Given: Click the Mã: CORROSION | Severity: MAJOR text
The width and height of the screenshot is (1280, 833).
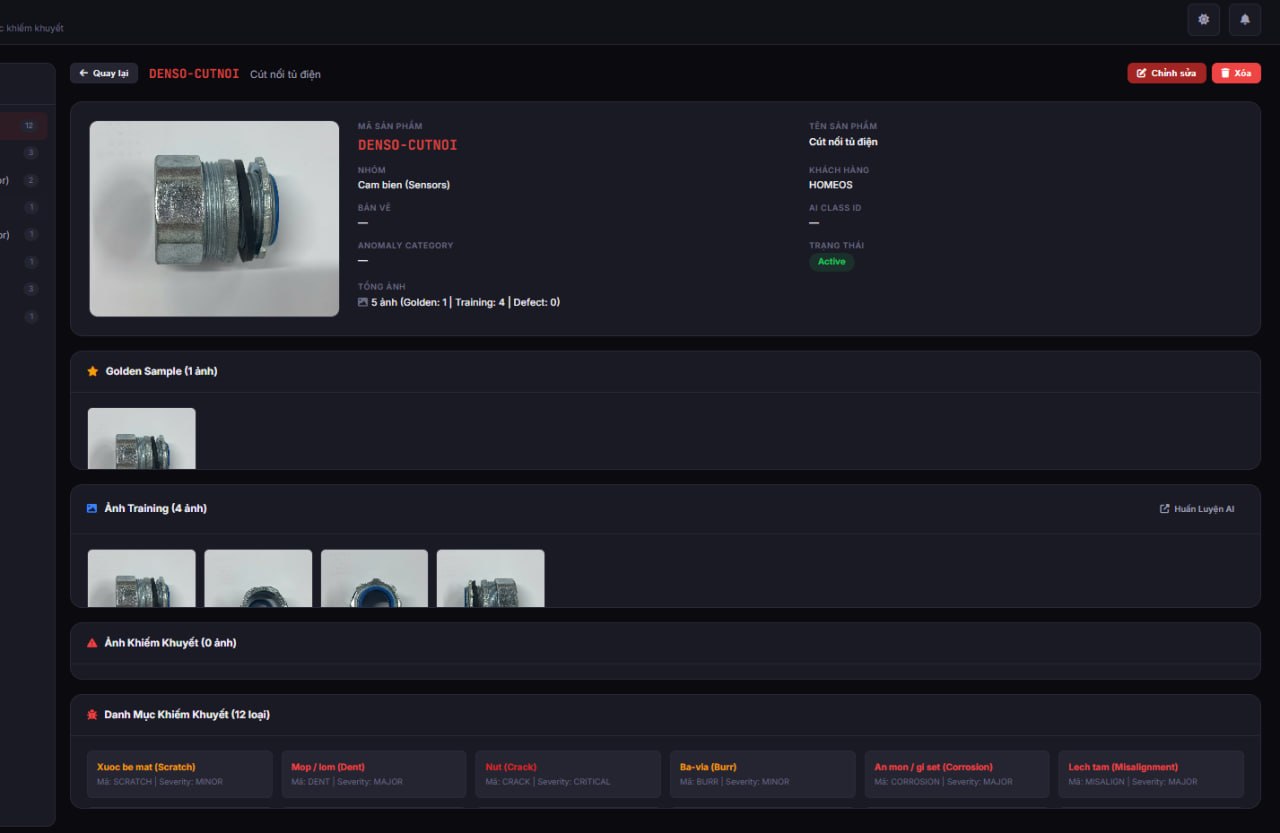Looking at the screenshot, I should tap(944, 782).
